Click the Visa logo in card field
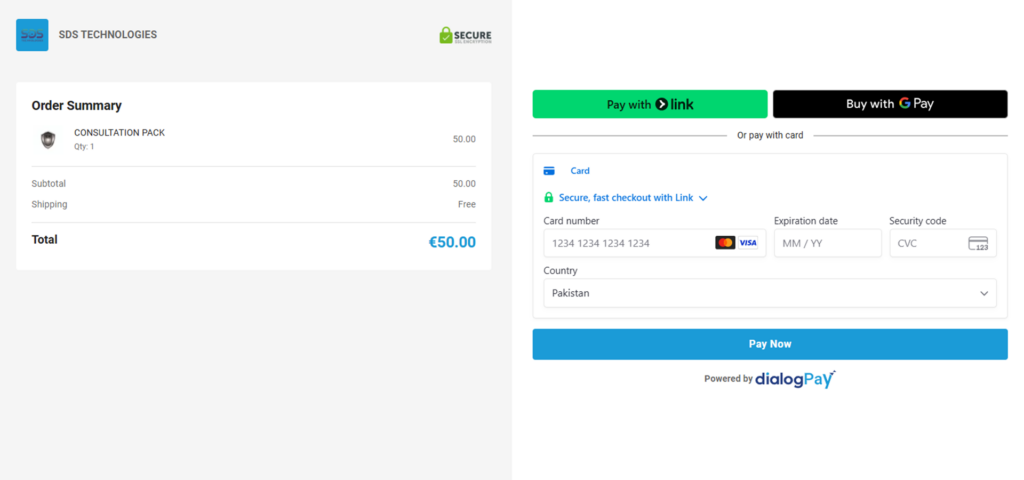The height and width of the screenshot is (480, 1024). tap(748, 243)
